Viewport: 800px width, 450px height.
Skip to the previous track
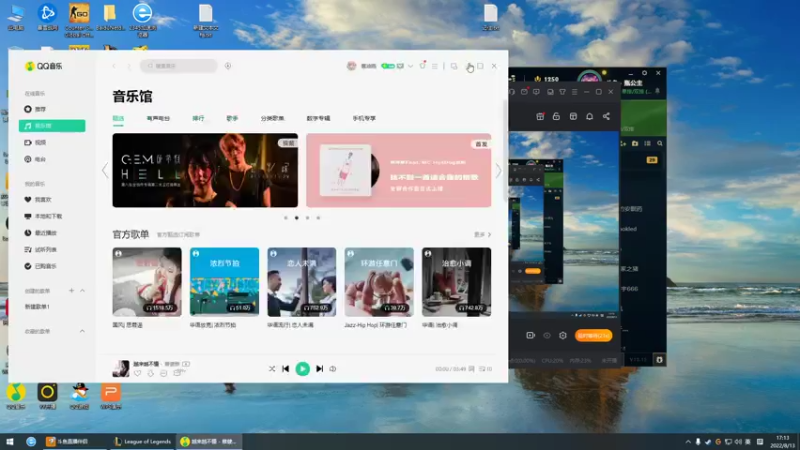pos(286,369)
